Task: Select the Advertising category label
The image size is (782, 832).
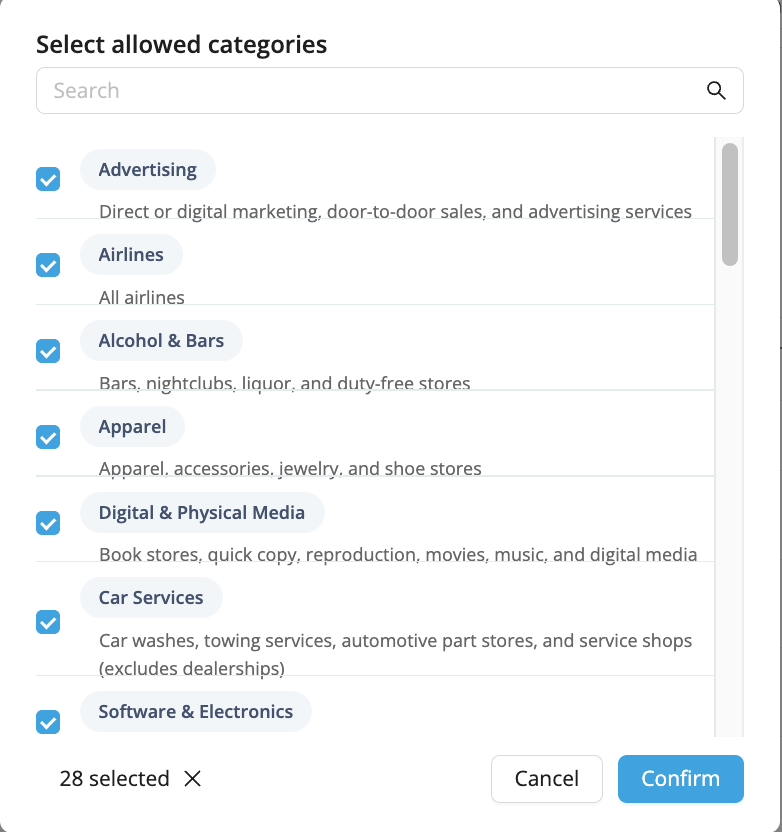Action: point(147,169)
